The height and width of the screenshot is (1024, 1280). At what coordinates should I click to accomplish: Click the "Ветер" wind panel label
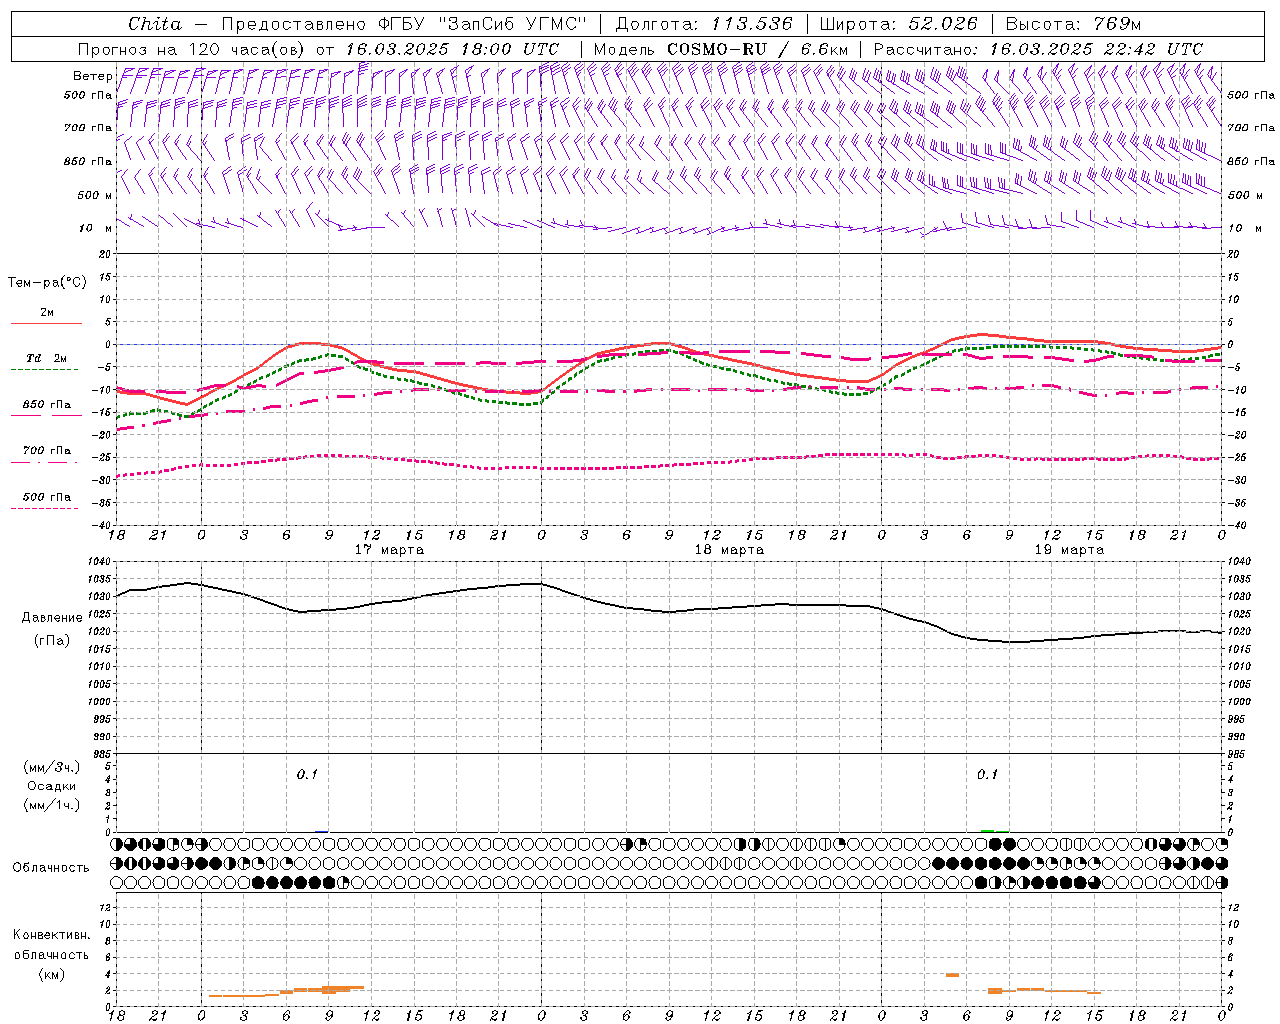click(92, 76)
